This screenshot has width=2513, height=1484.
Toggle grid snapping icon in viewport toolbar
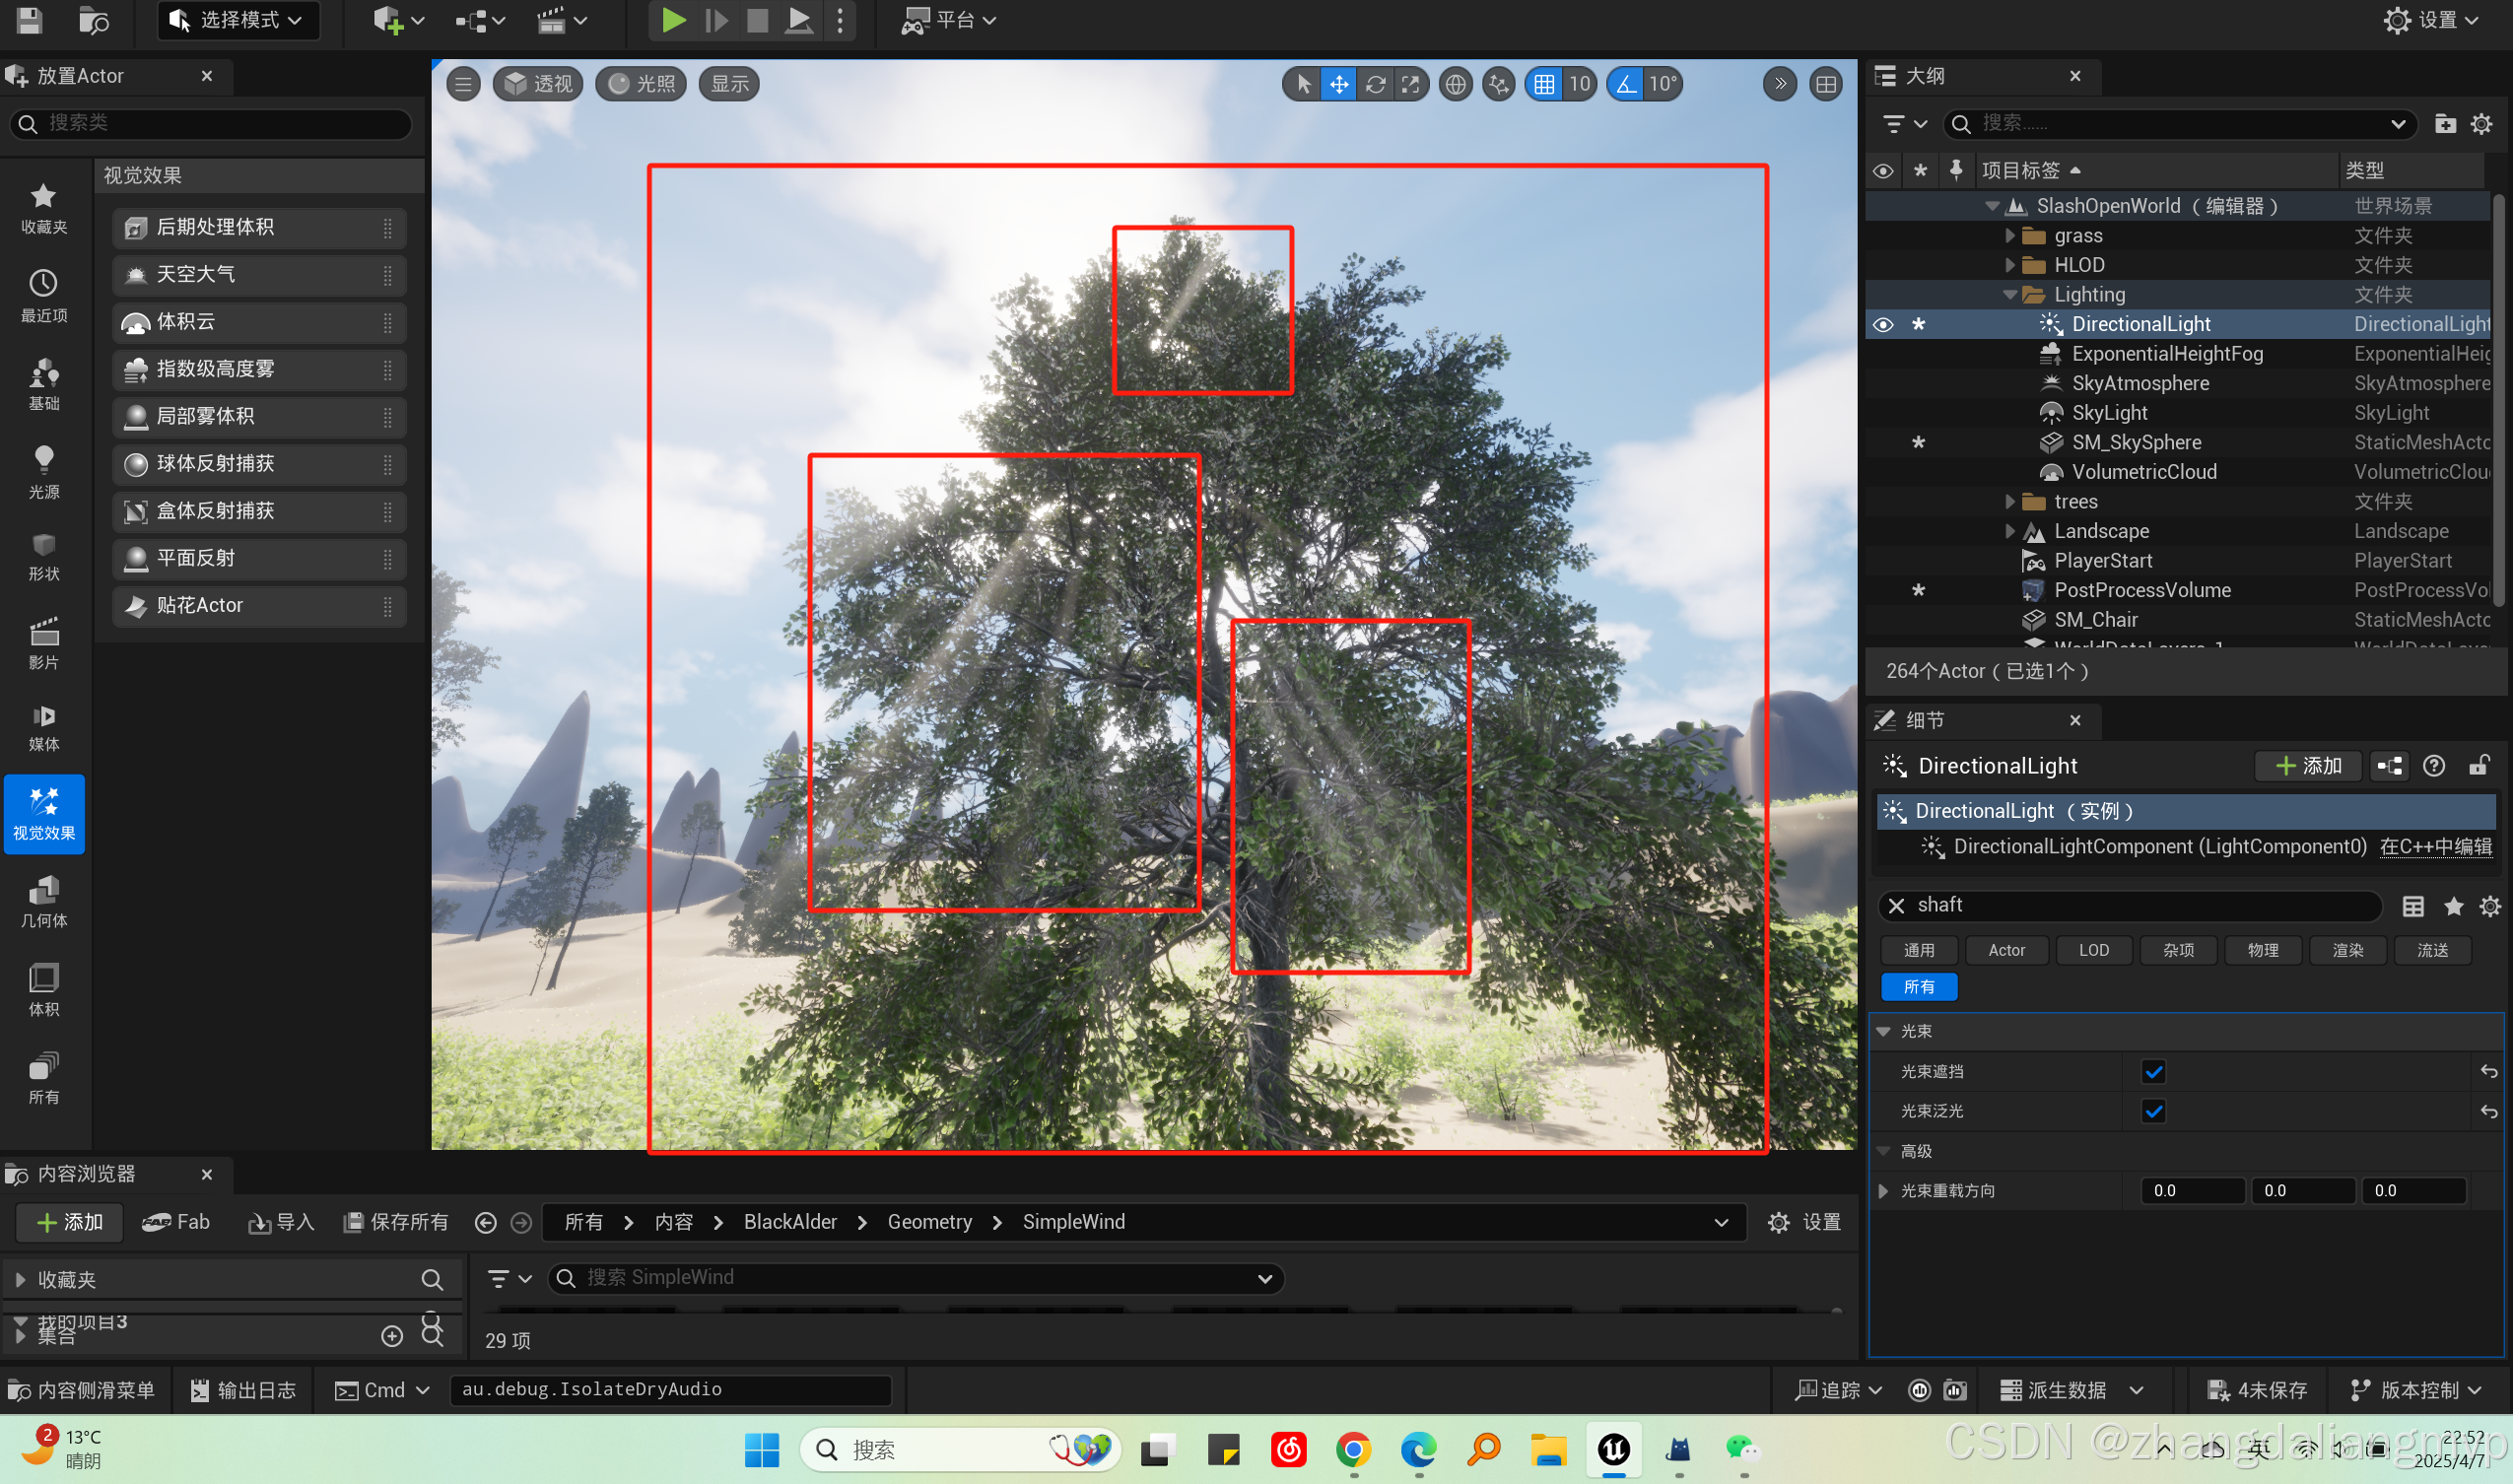coord(1544,84)
